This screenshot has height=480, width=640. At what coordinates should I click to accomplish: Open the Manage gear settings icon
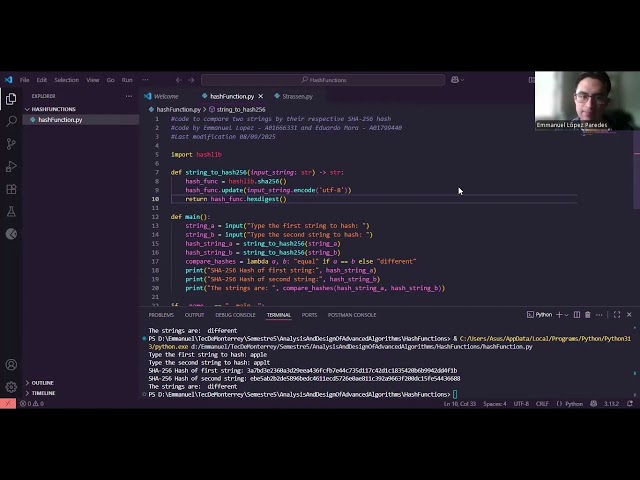coord(11,387)
